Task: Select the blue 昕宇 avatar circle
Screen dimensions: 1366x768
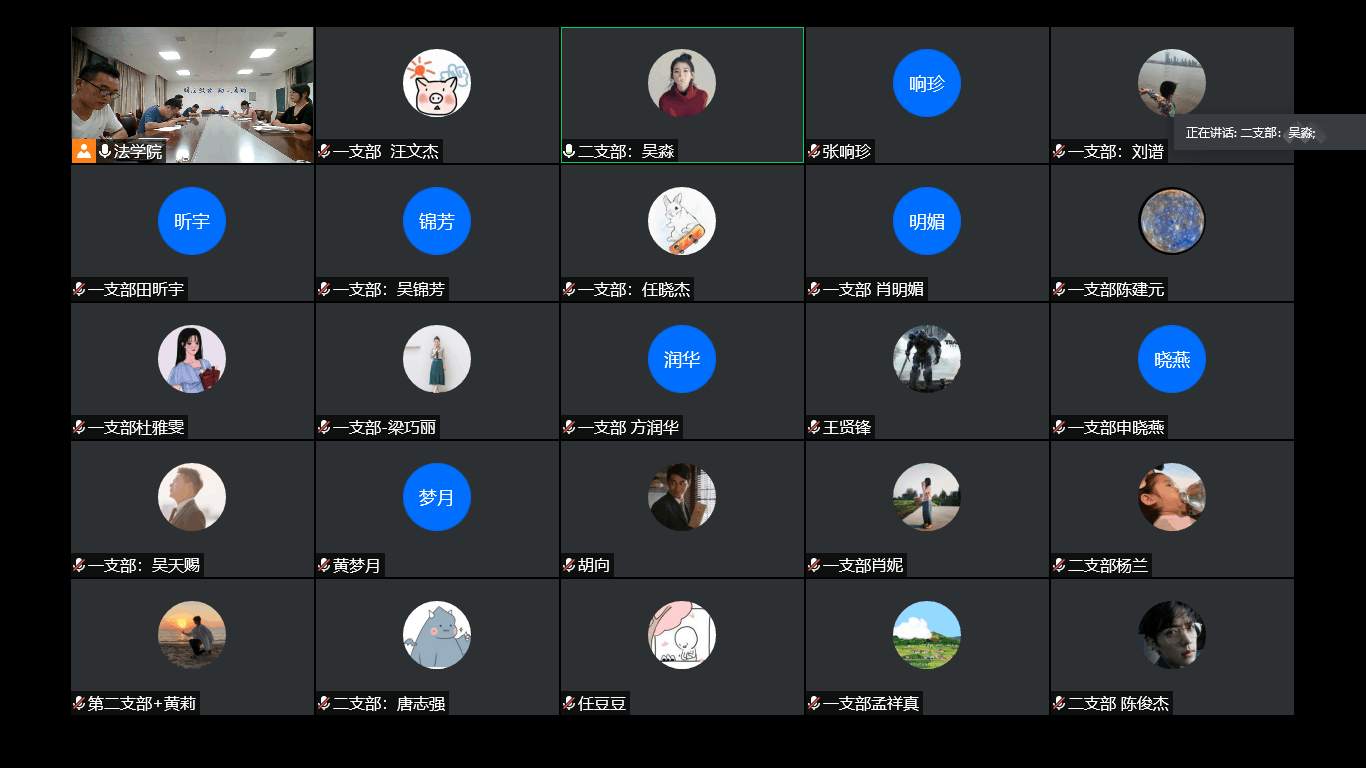Action: click(x=191, y=221)
